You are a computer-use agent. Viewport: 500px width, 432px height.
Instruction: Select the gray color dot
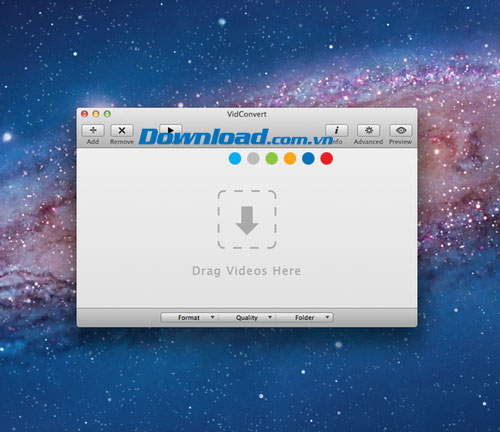[253, 158]
